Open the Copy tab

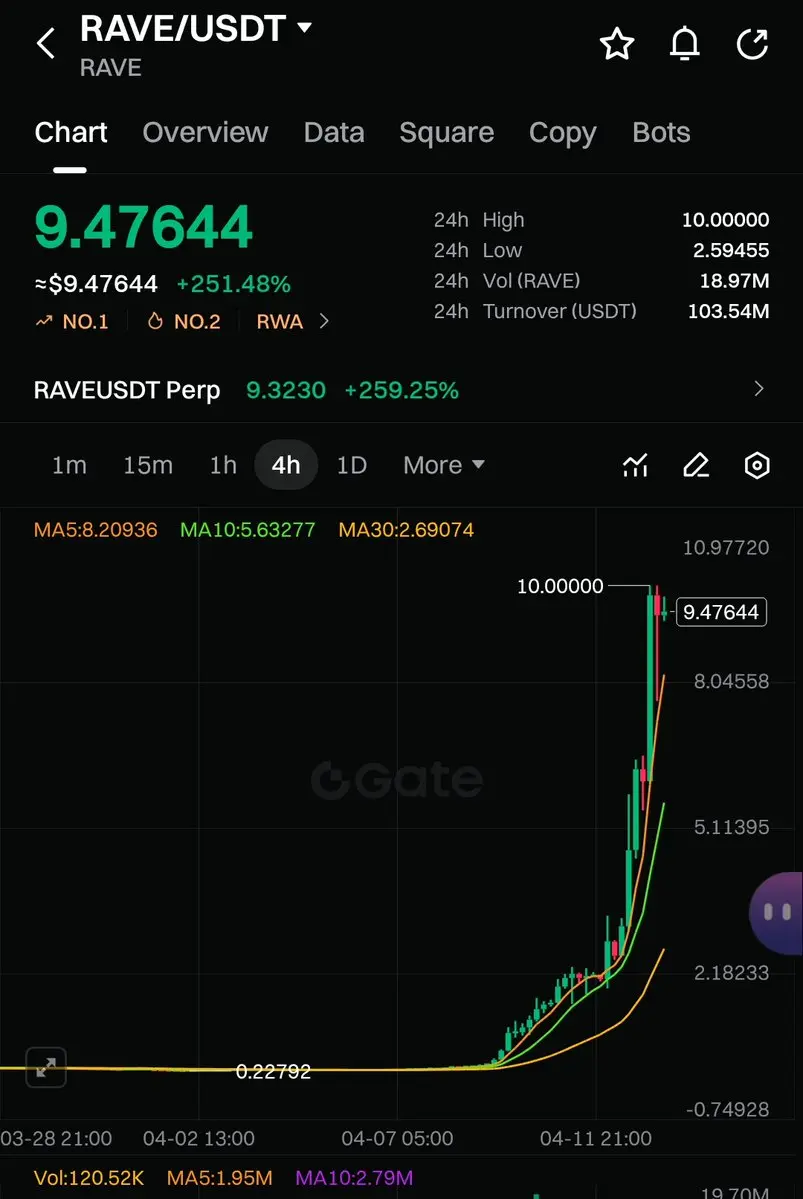pos(562,133)
